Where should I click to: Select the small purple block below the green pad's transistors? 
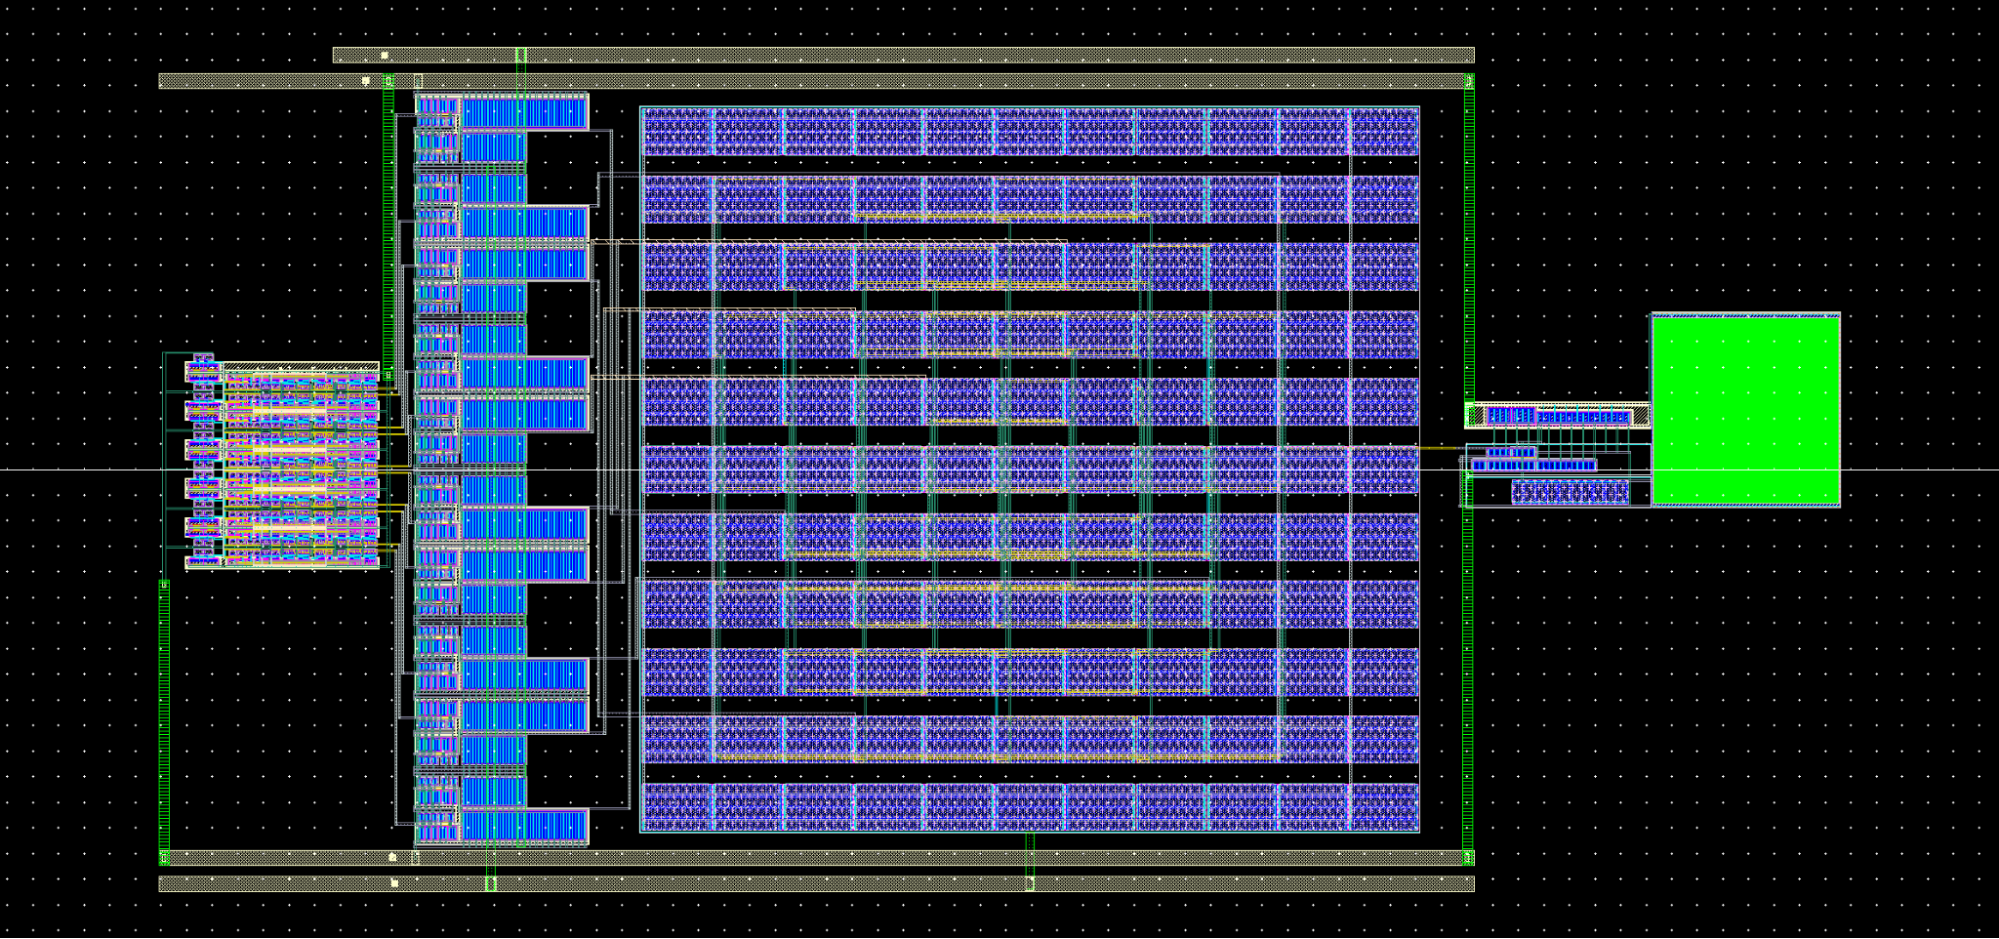pyautogui.click(x=1569, y=492)
